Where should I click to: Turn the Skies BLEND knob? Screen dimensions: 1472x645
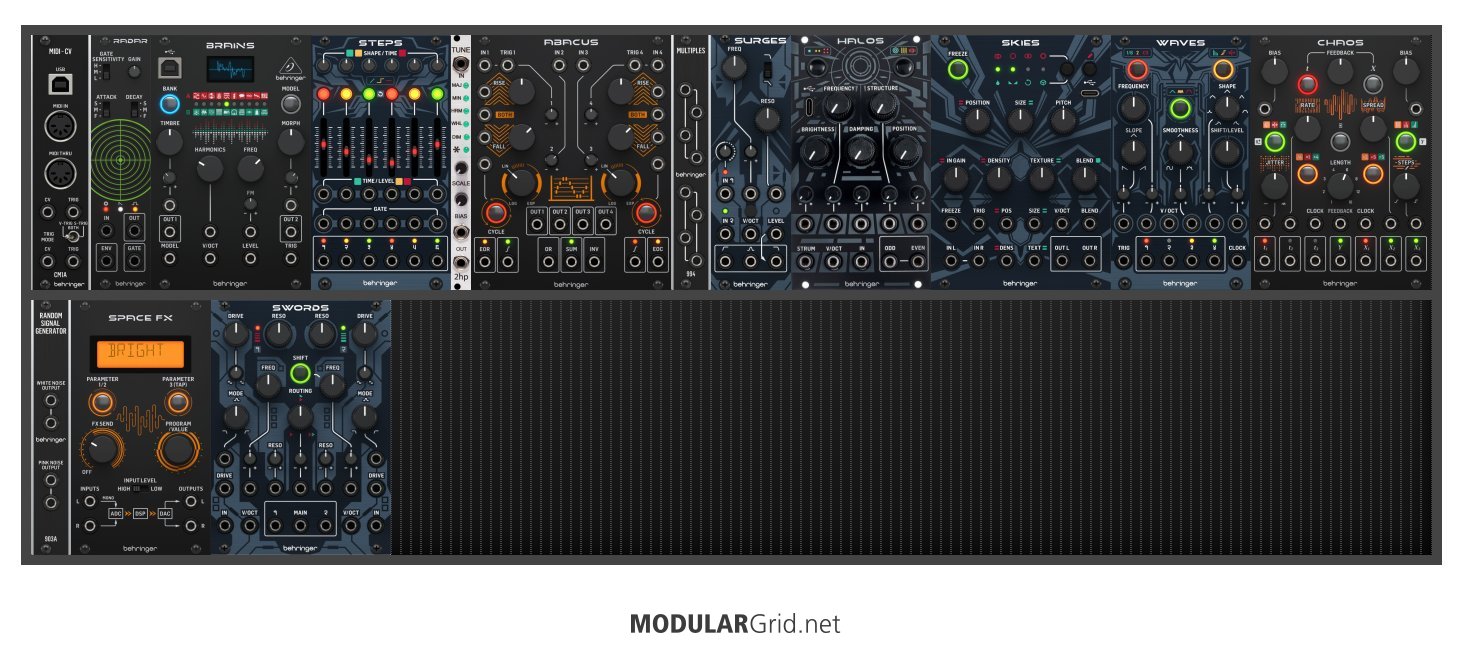[x=1085, y=178]
